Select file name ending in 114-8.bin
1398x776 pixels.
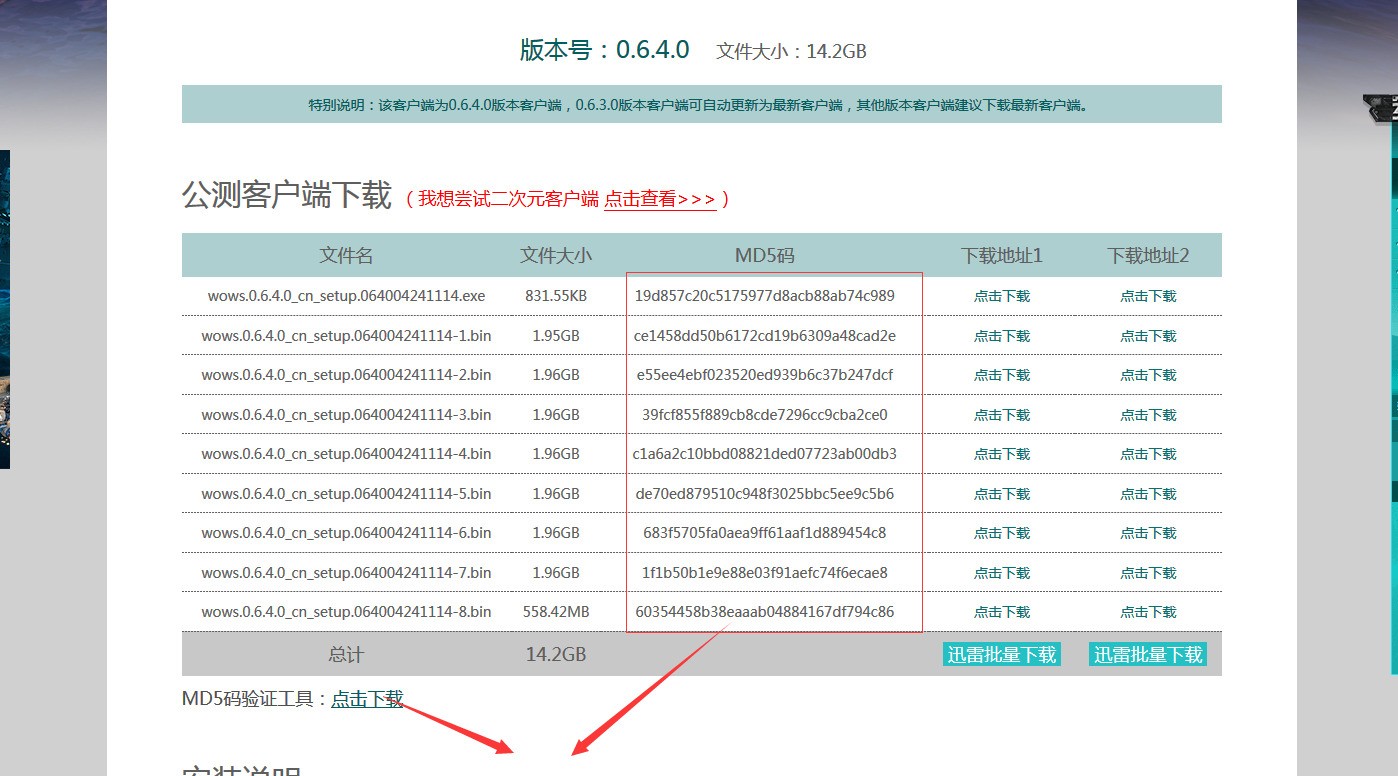point(346,612)
